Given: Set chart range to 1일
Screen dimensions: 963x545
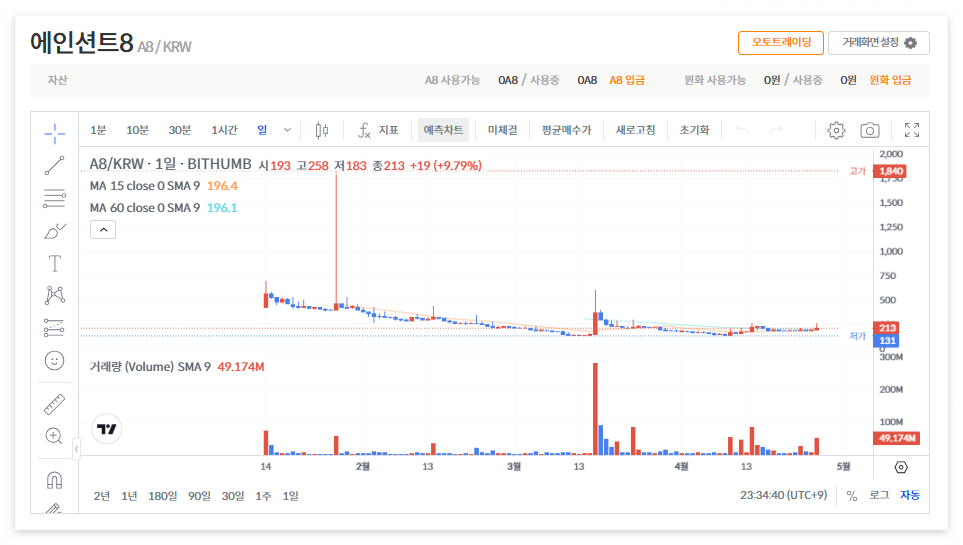Looking at the screenshot, I should click(x=290, y=496).
